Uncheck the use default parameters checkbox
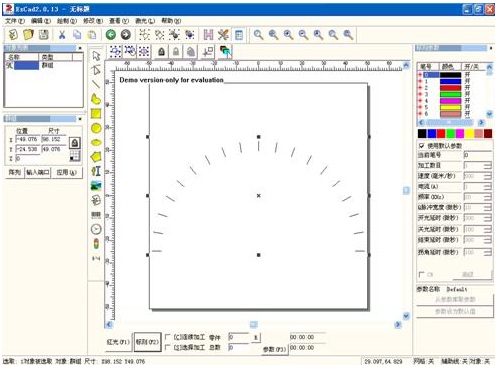 pos(422,146)
